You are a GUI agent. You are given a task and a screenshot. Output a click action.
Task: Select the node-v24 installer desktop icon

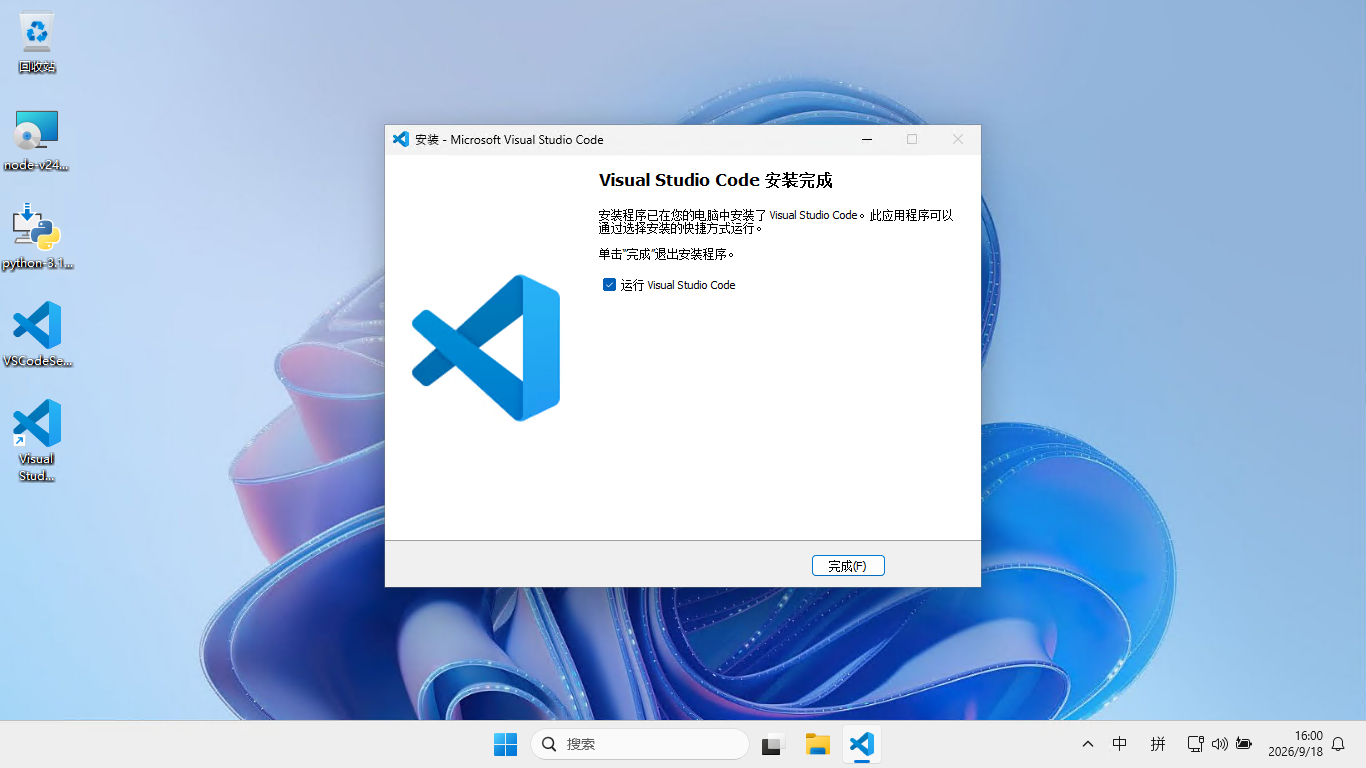coord(37,141)
